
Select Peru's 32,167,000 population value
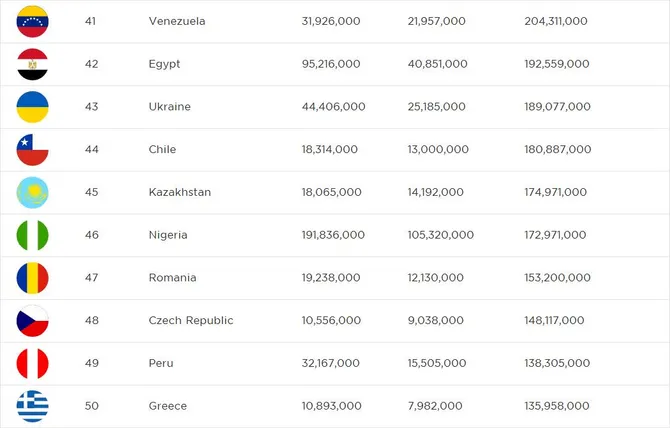click(x=330, y=363)
